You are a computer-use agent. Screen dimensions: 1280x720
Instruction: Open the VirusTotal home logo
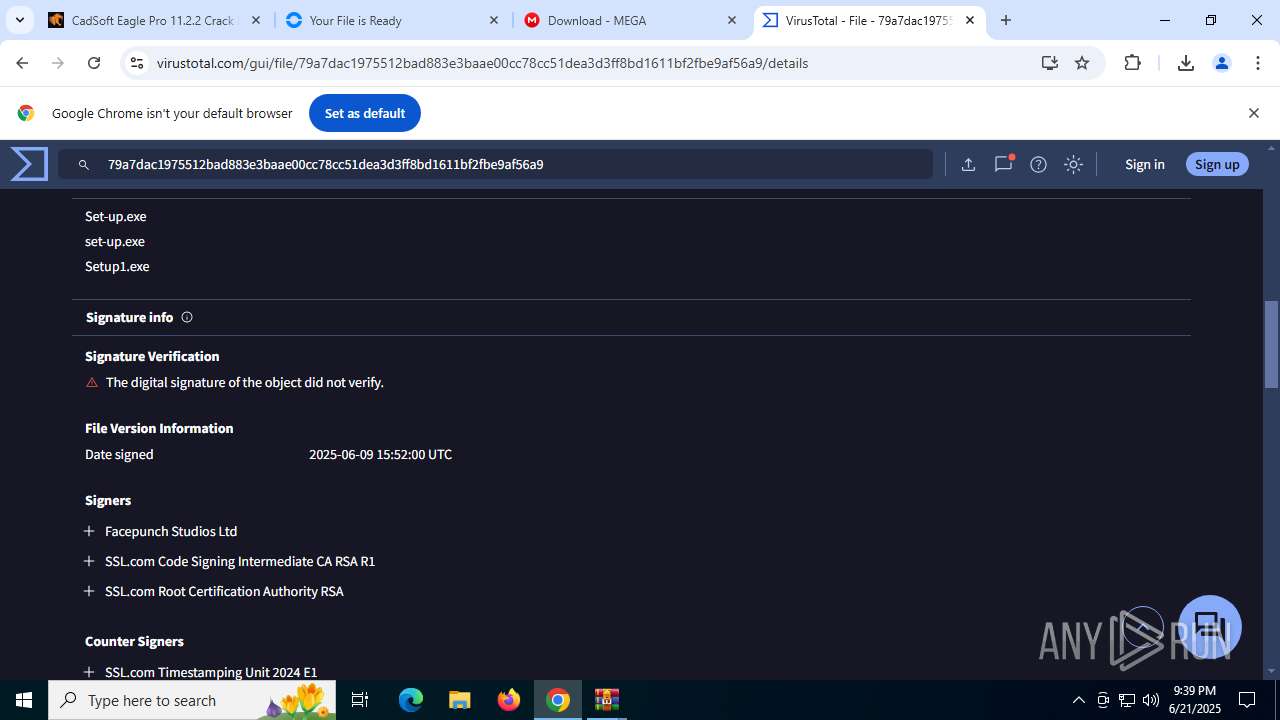coord(29,164)
